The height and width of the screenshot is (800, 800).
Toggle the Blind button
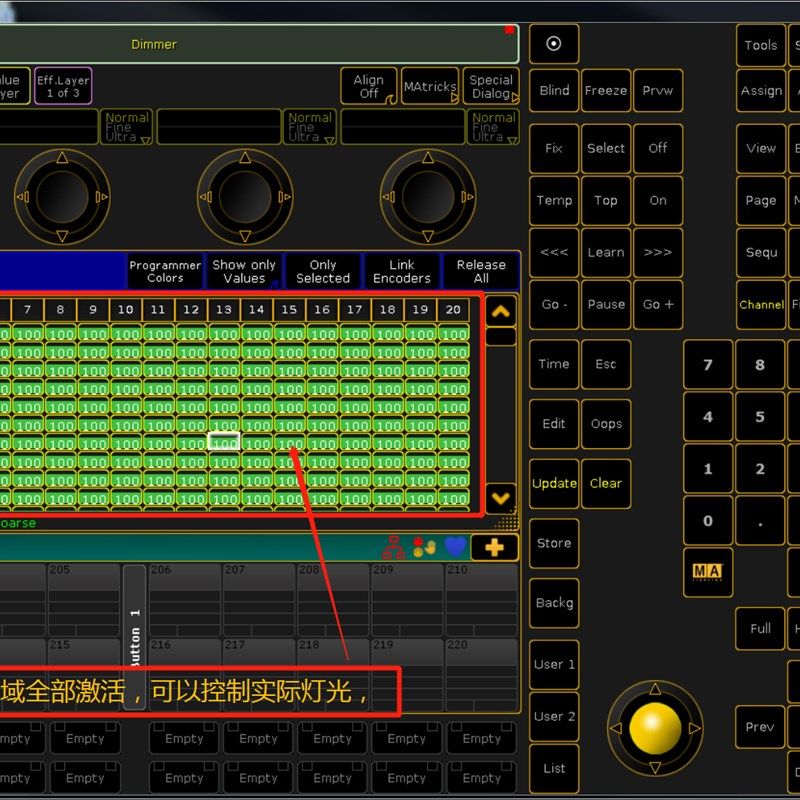point(554,91)
